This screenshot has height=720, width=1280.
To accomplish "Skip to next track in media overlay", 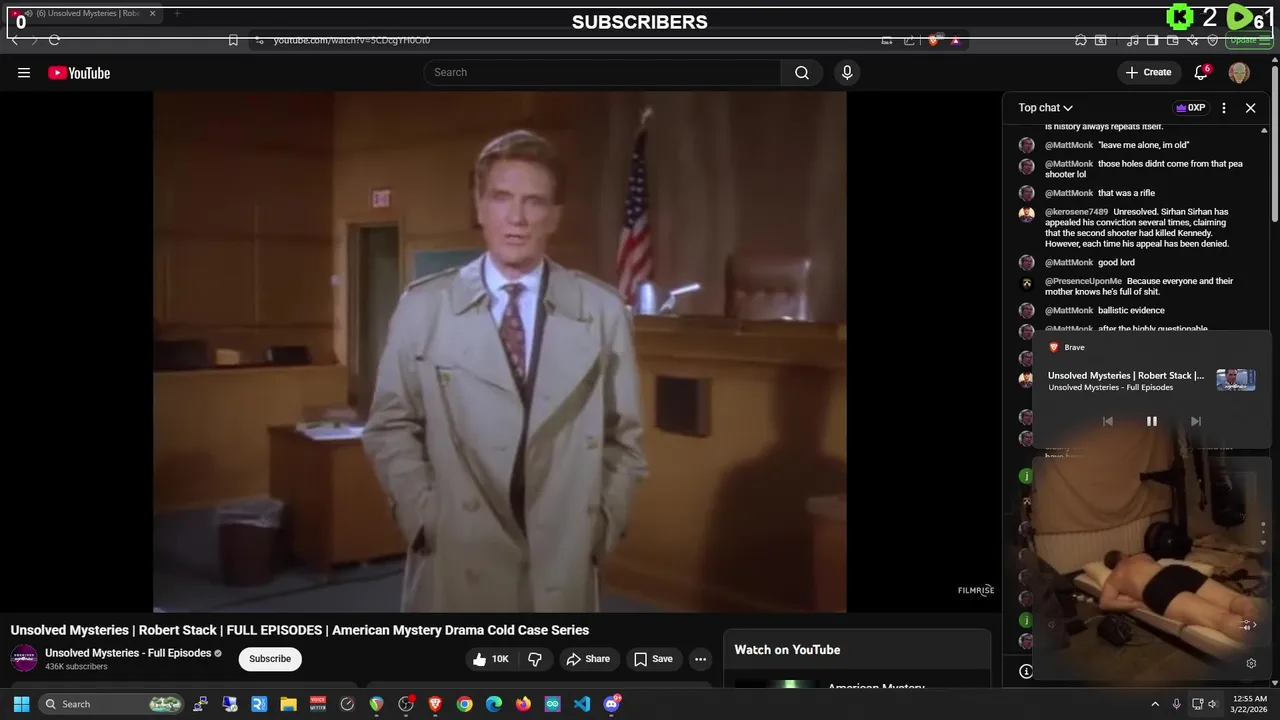I will click(1196, 421).
